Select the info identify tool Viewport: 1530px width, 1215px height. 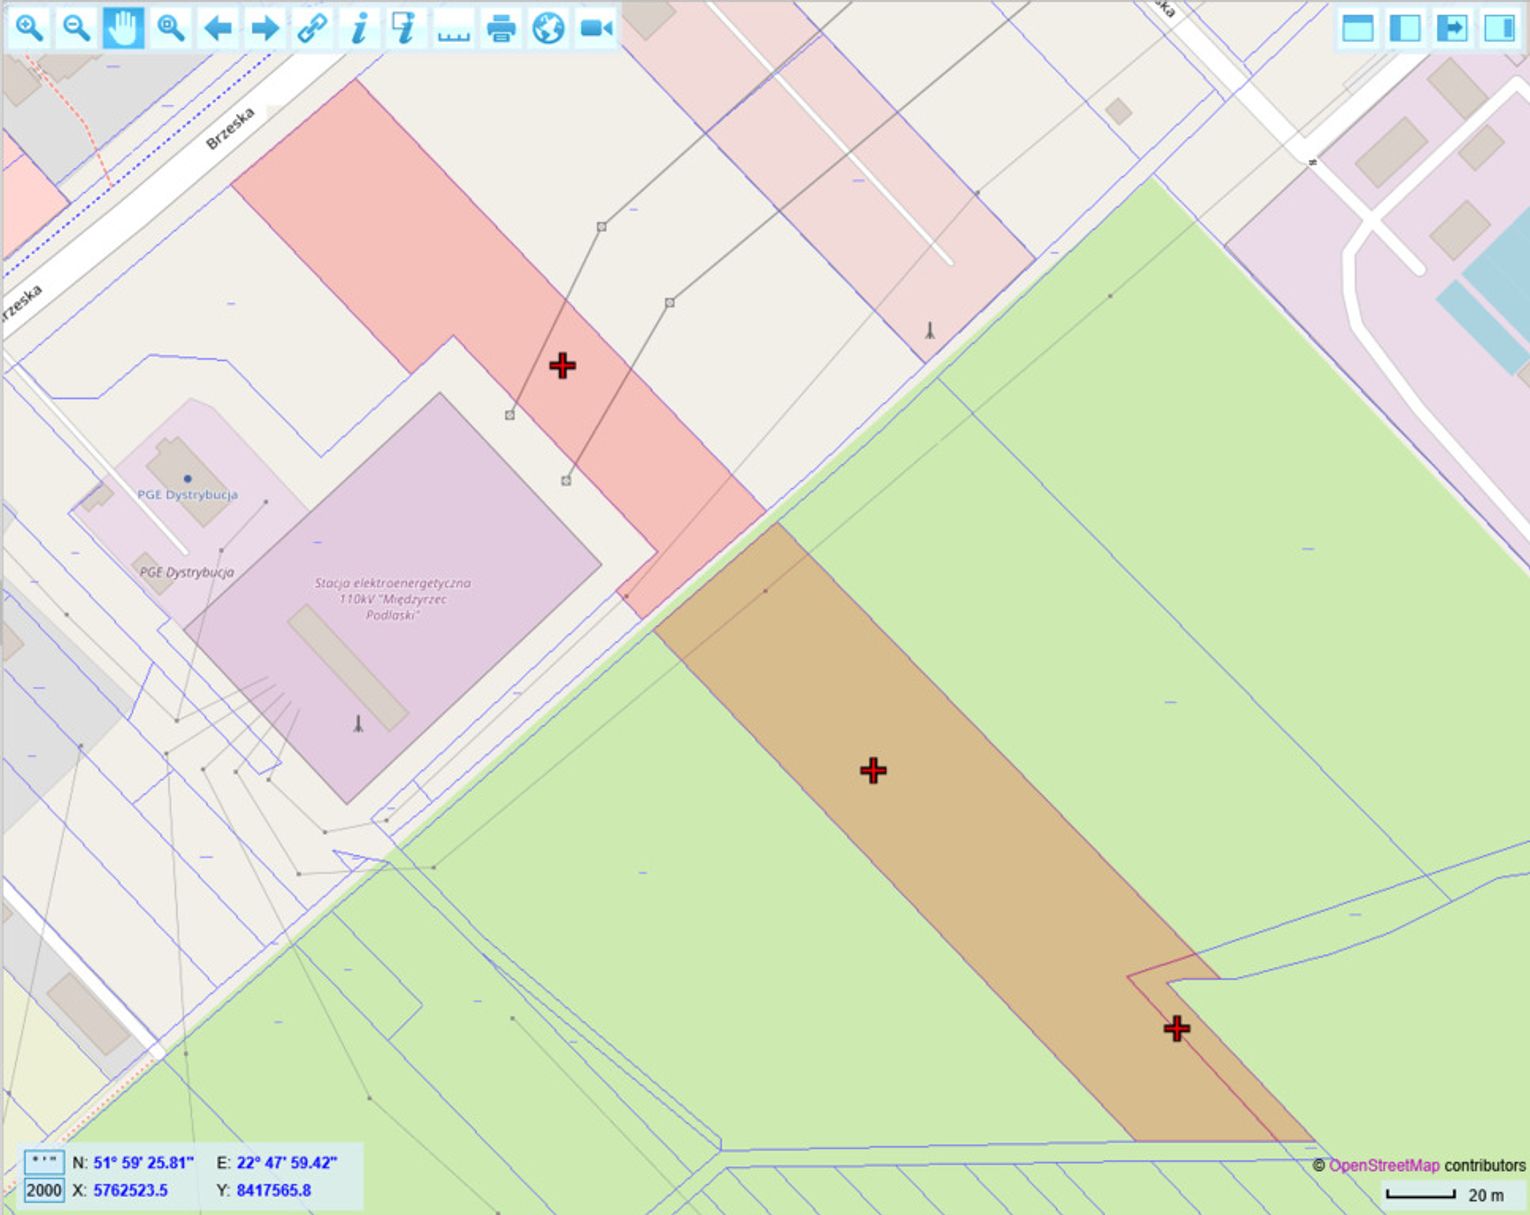(x=358, y=28)
